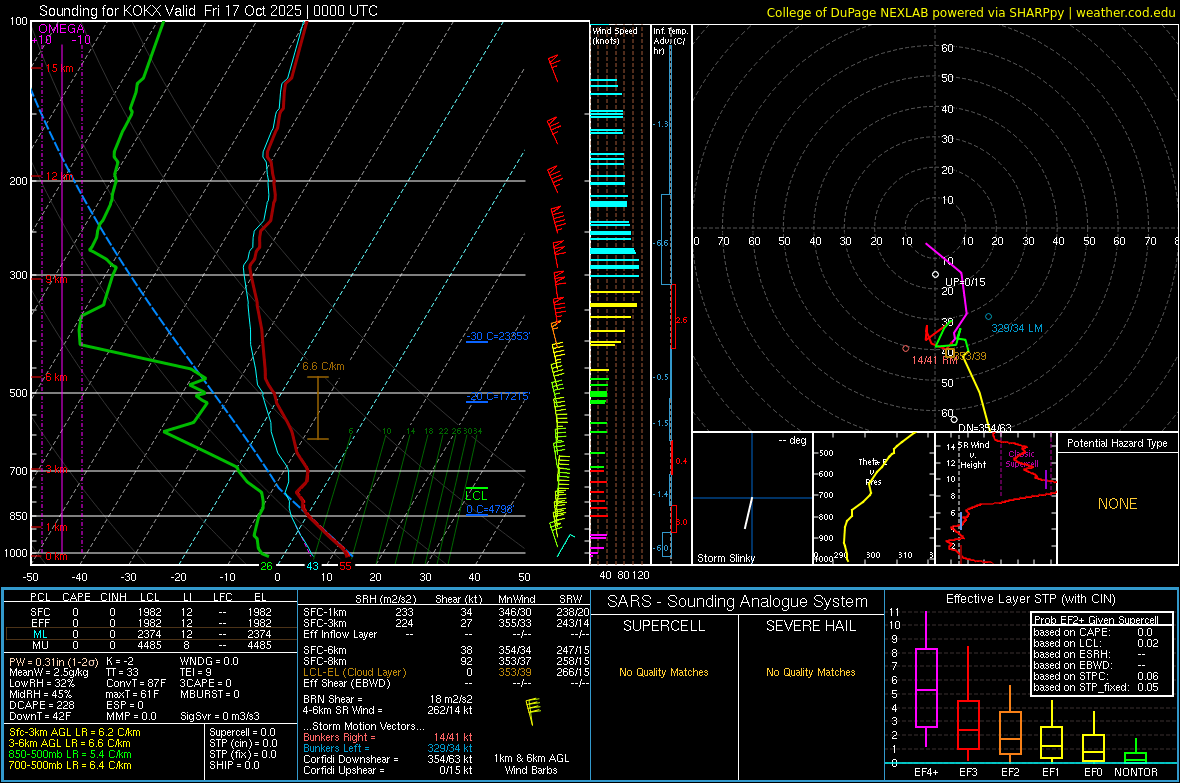Click the NONE hazard type text
The image size is (1180, 783).
coord(1117,504)
